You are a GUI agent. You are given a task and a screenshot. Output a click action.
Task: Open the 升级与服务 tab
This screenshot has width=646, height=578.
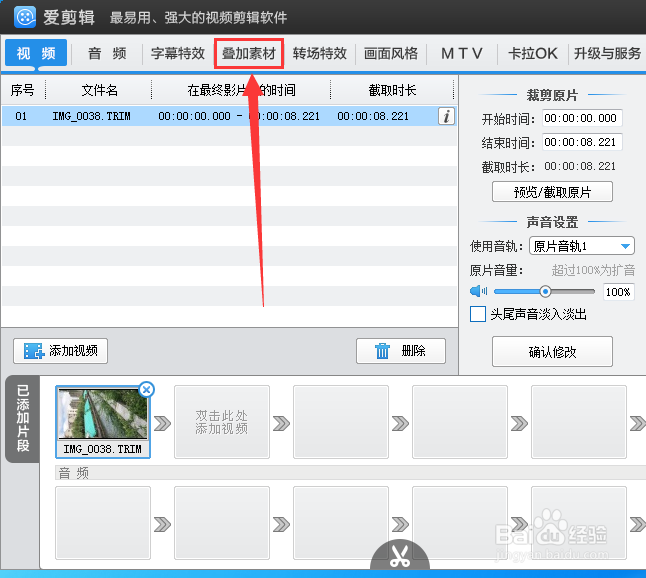[x=608, y=54]
